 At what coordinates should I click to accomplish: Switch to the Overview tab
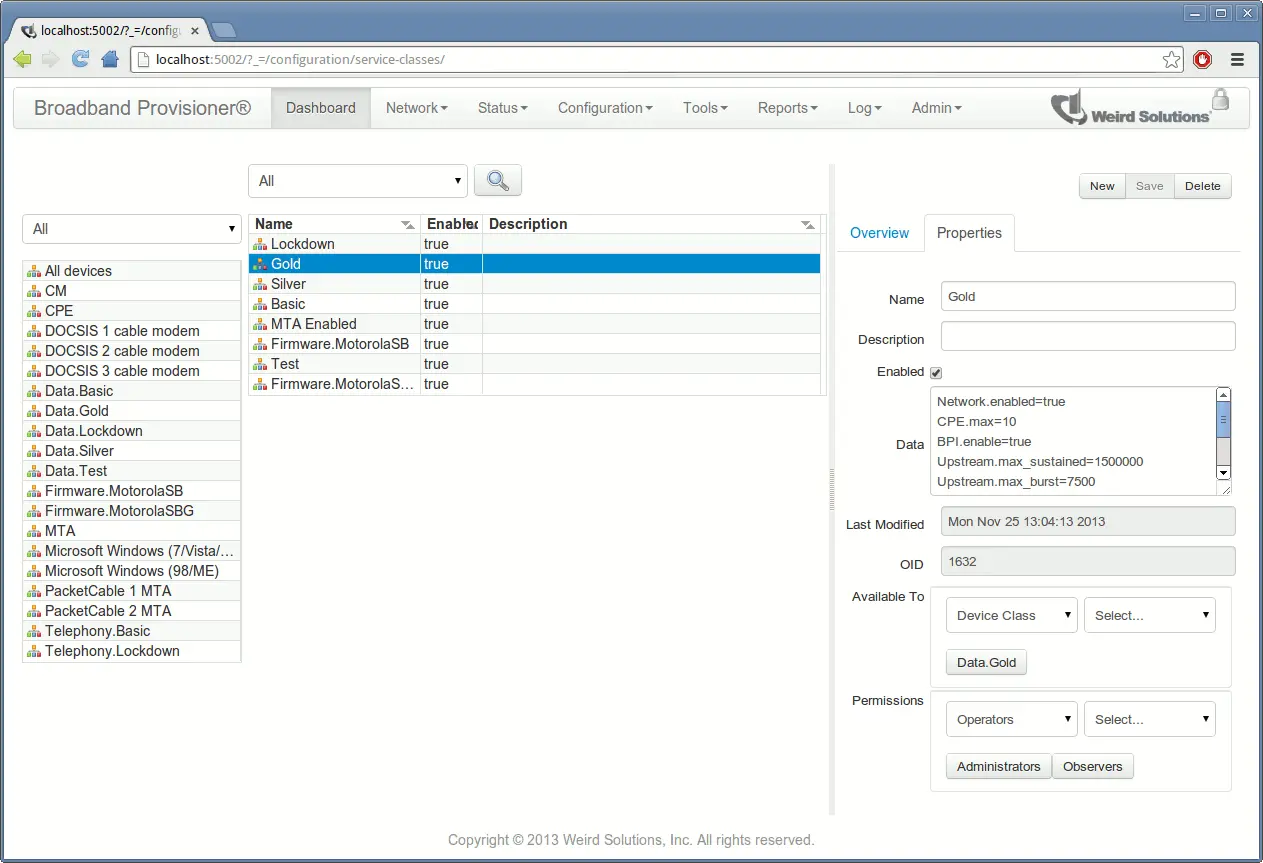click(x=879, y=233)
